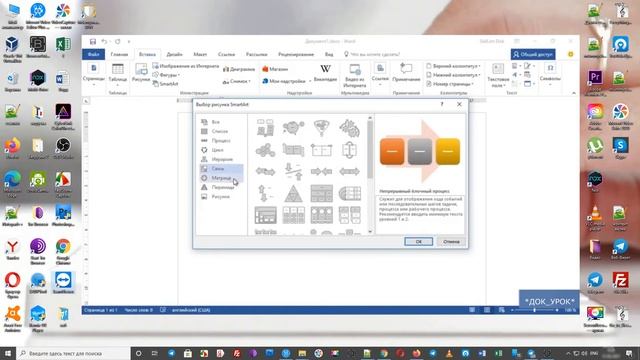Open the Windows Start menu
The height and width of the screenshot is (360, 640).
coord(8,353)
